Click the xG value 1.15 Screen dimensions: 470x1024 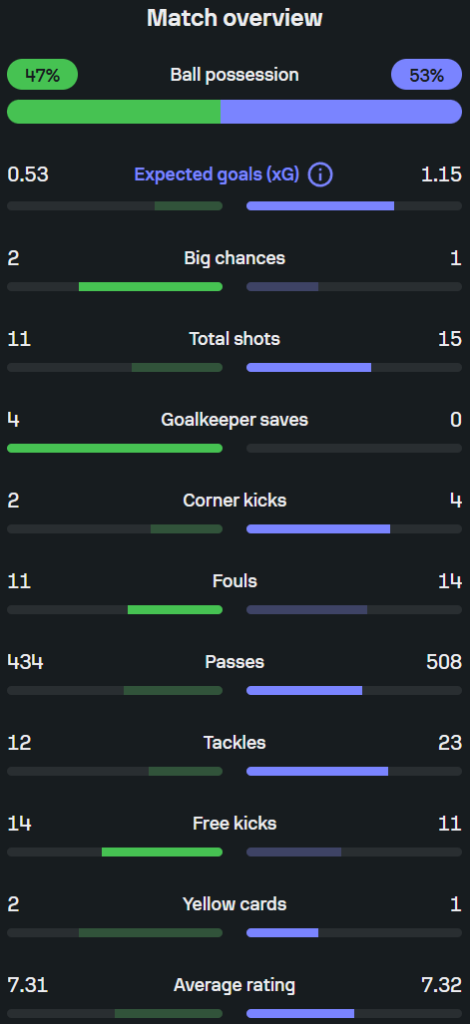[441, 175]
